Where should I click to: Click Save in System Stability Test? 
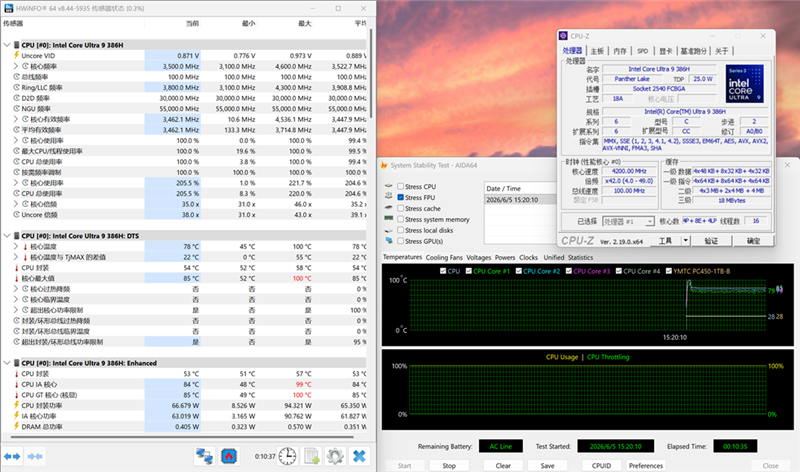(x=547, y=465)
